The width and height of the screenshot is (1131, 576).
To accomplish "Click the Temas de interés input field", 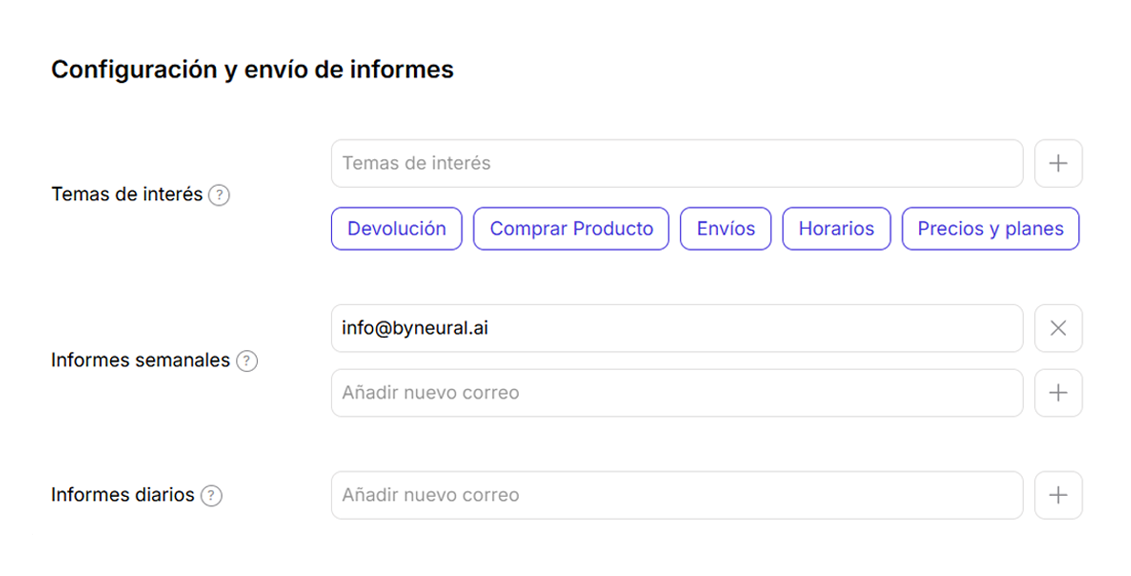I will pos(676,163).
